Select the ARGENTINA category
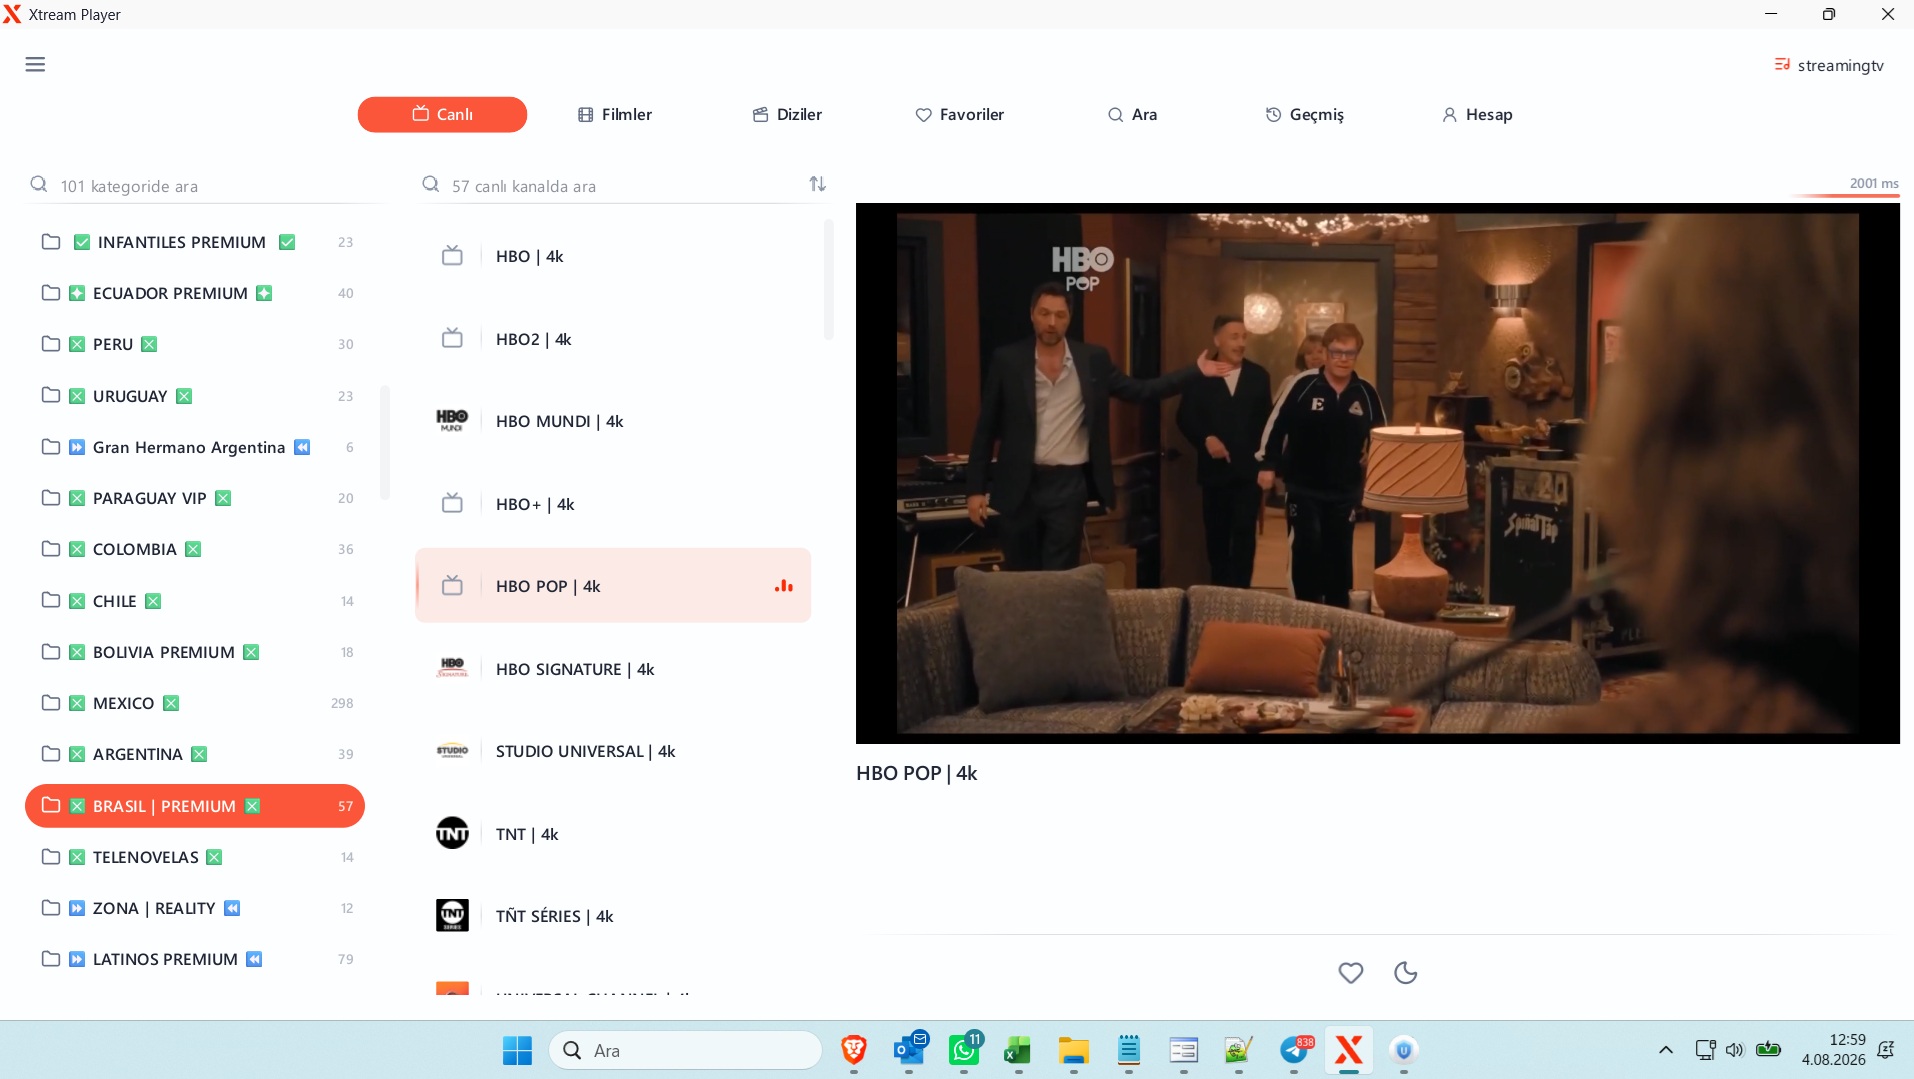Viewport: 1914px width, 1079px height. 195,754
